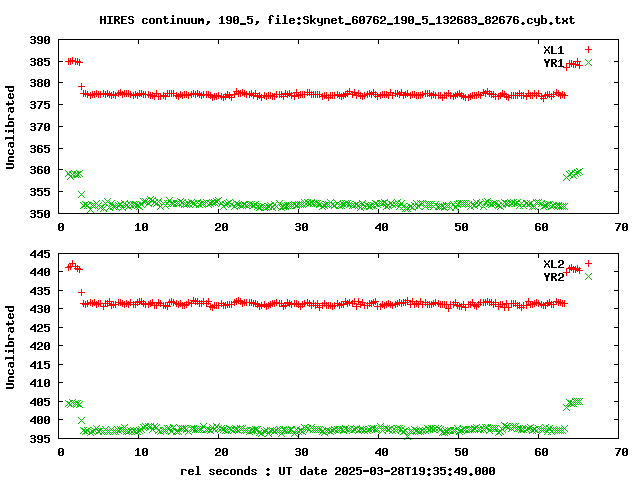
Task: Click the XL1 legend label
Action: (553, 50)
